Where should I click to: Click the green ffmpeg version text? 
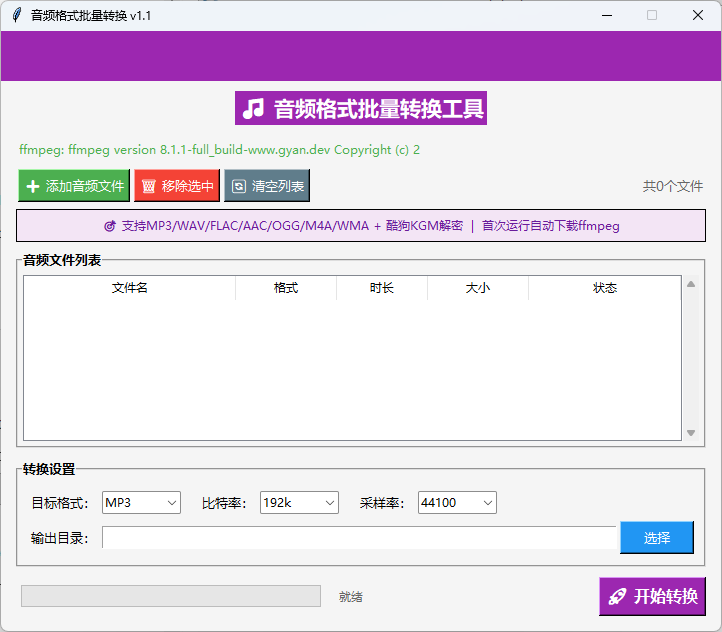click(x=219, y=150)
